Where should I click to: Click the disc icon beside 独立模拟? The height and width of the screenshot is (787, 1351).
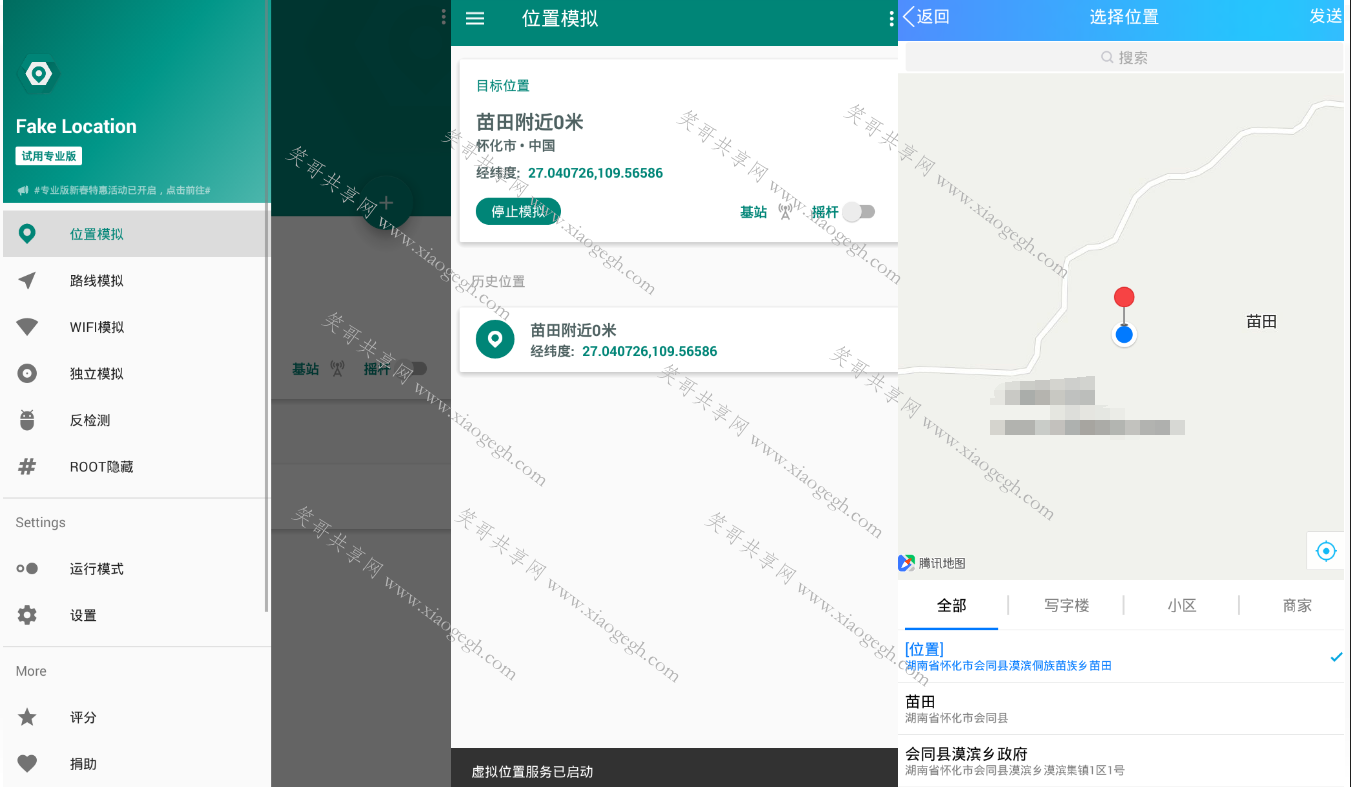tap(27, 374)
